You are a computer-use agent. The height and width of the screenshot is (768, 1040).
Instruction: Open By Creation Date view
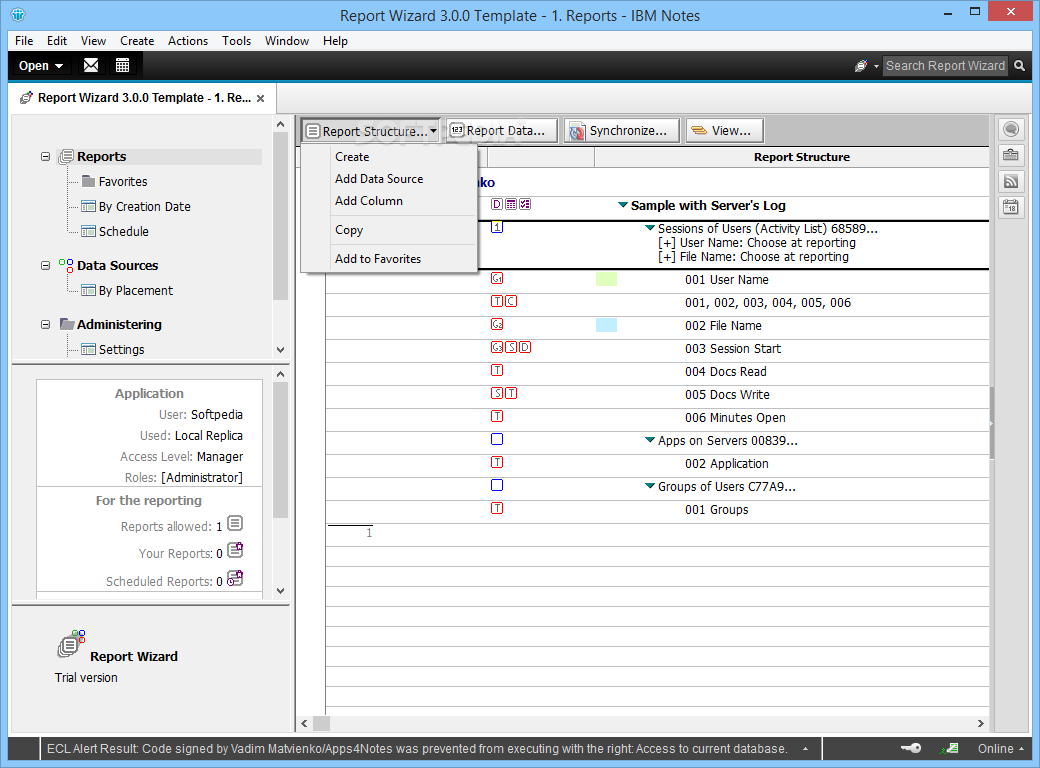coord(145,206)
